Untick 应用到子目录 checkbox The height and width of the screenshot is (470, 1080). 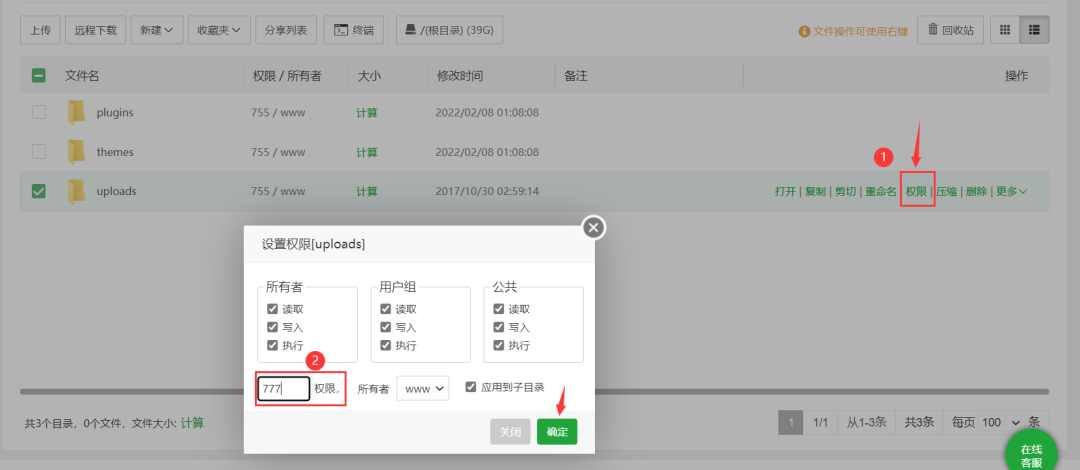[471, 387]
